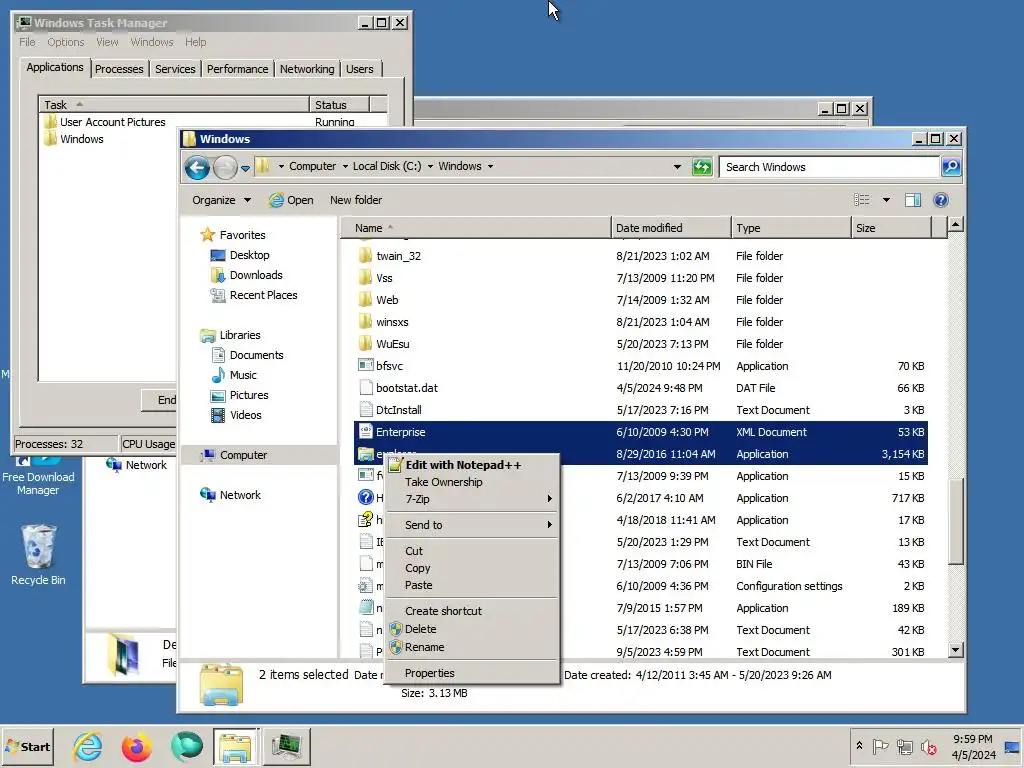Viewport: 1024px width, 768px height.
Task: Open Documents library in navigation pane
Action: pos(256,355)
